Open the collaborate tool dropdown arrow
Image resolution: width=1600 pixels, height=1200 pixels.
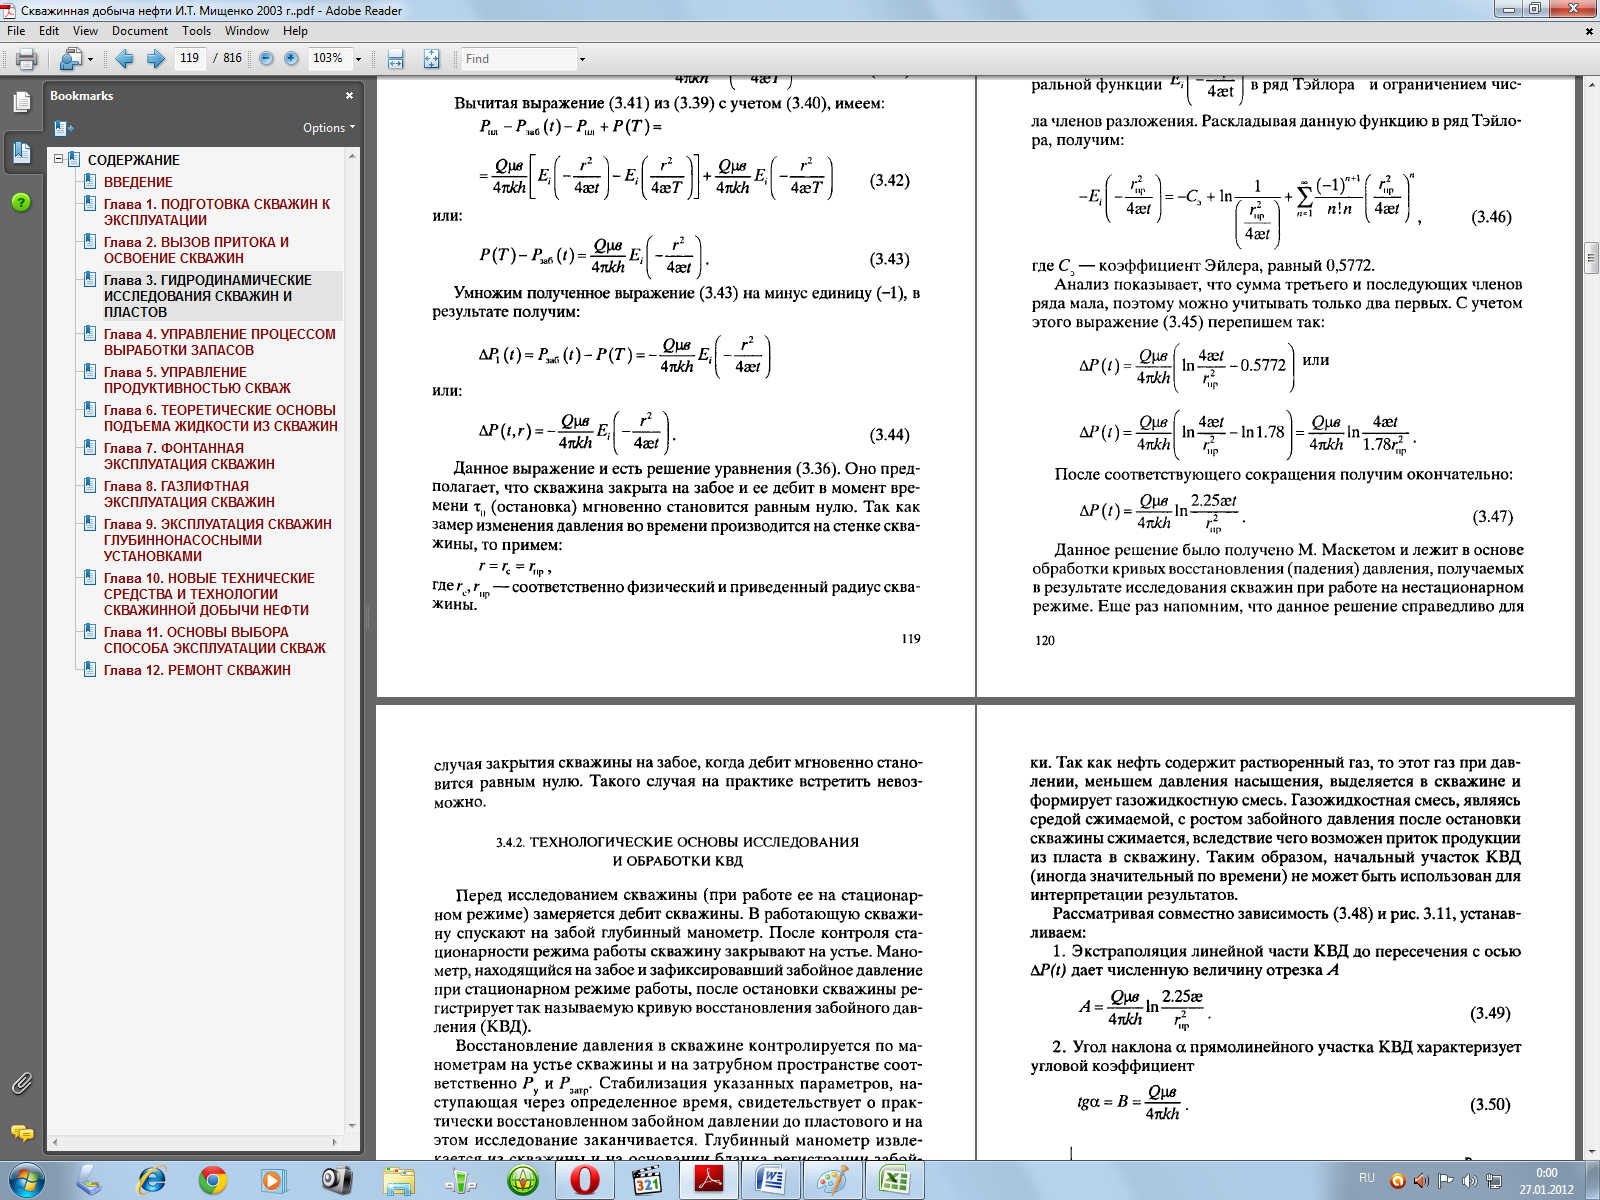pyautogui.click(x=90, y=59)
